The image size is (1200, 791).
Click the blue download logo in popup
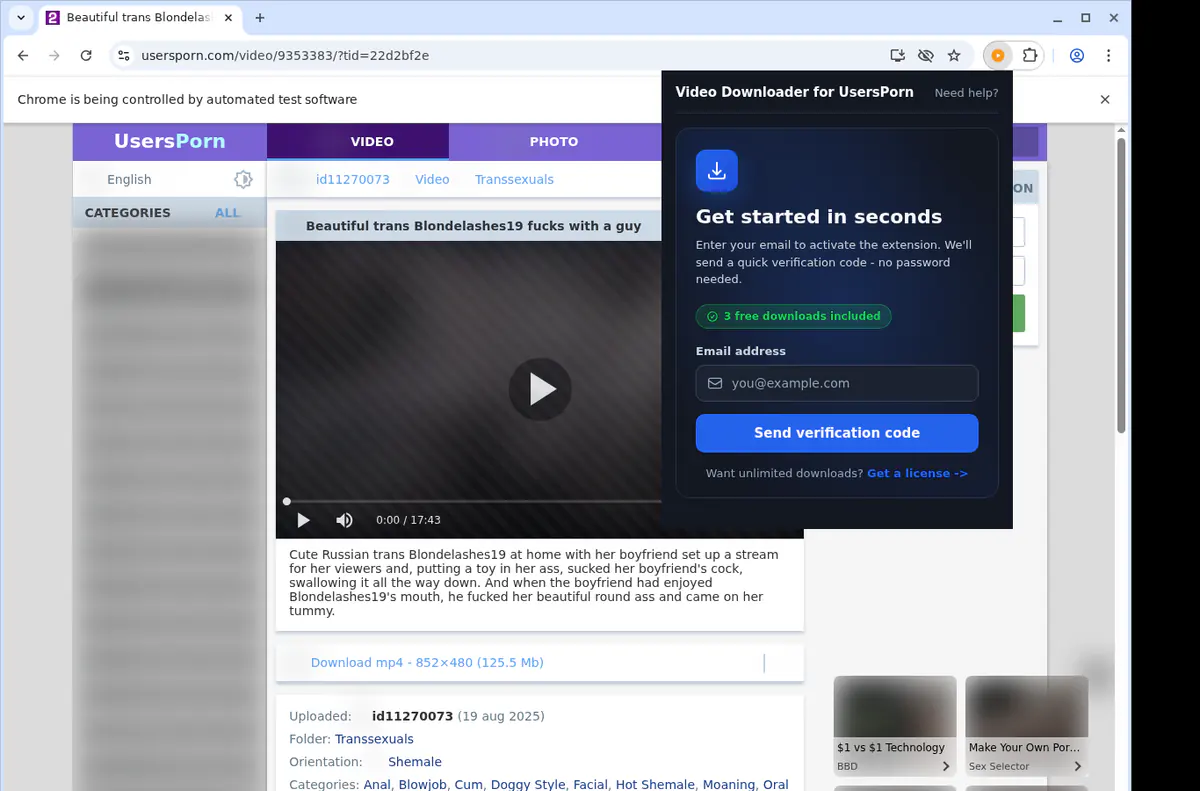717,171
